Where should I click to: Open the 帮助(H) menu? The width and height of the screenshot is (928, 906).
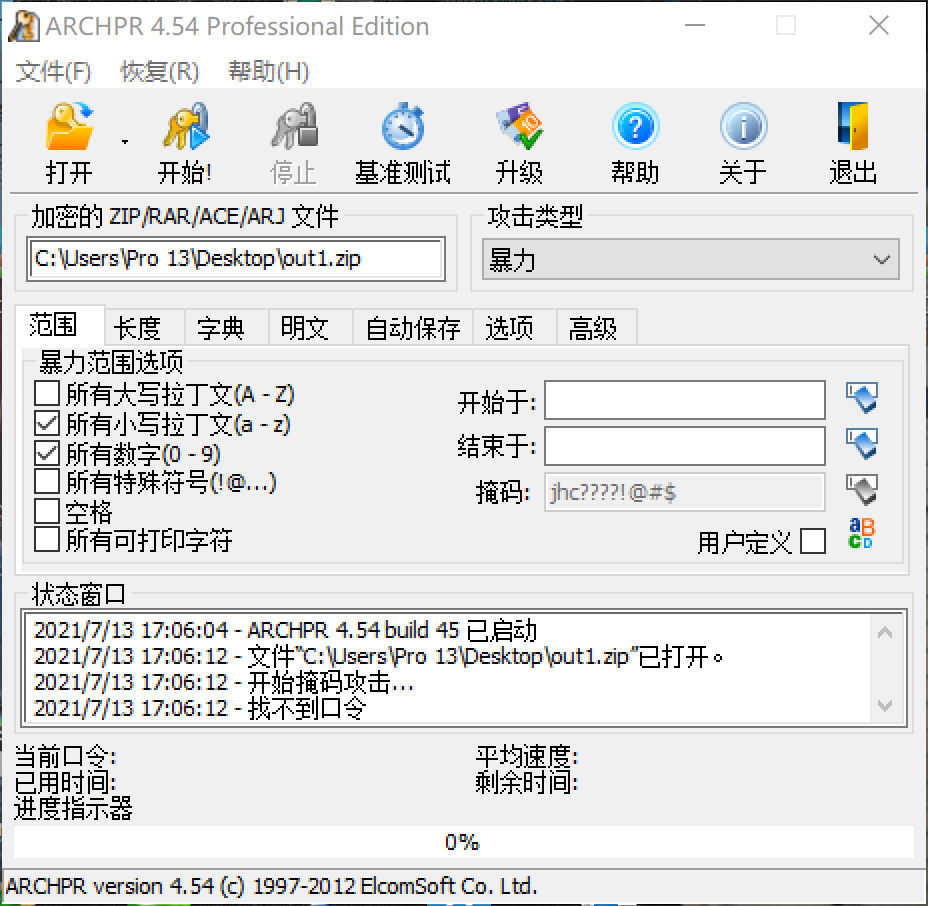[x=269, y=72]
